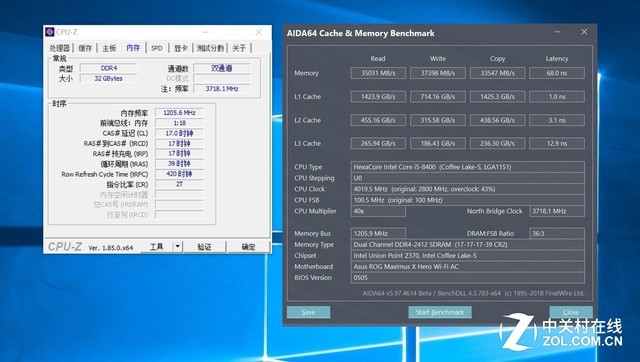This screenshot has width=640, height=362.
Task: Select the 32 GBytes size field
Action: click(x=109, y=78)
